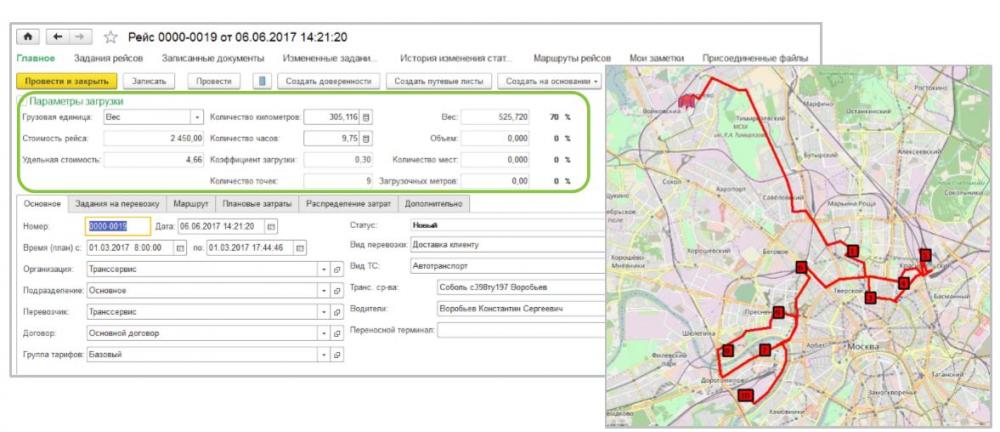Viewport: 1000px width, 432px height.
Task: Focus the Стоимость рейса field
Action: tap(154, 138)
